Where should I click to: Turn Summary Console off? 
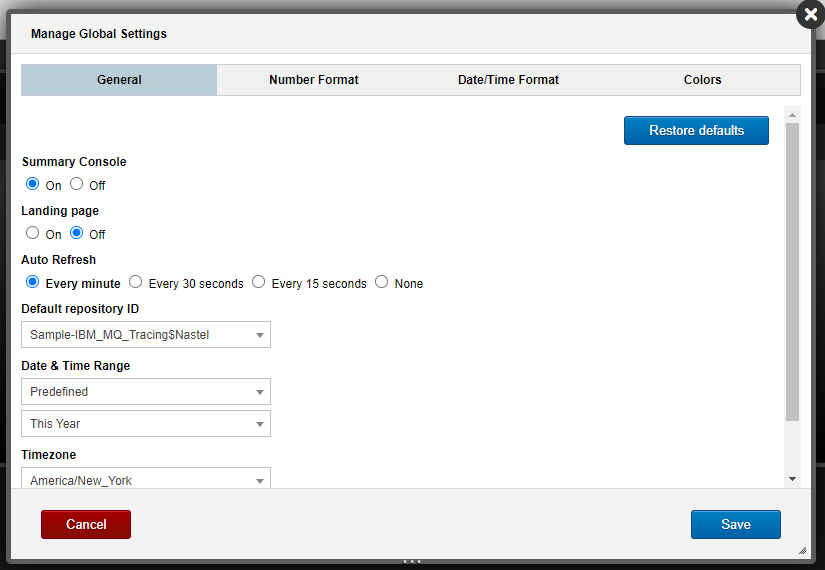coord(77,184)
